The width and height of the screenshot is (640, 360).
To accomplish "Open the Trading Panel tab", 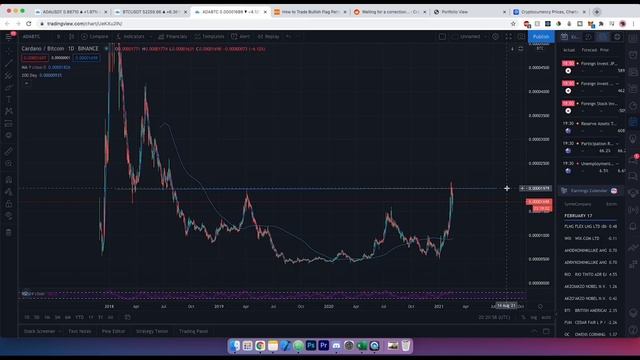I will (193, 331).
